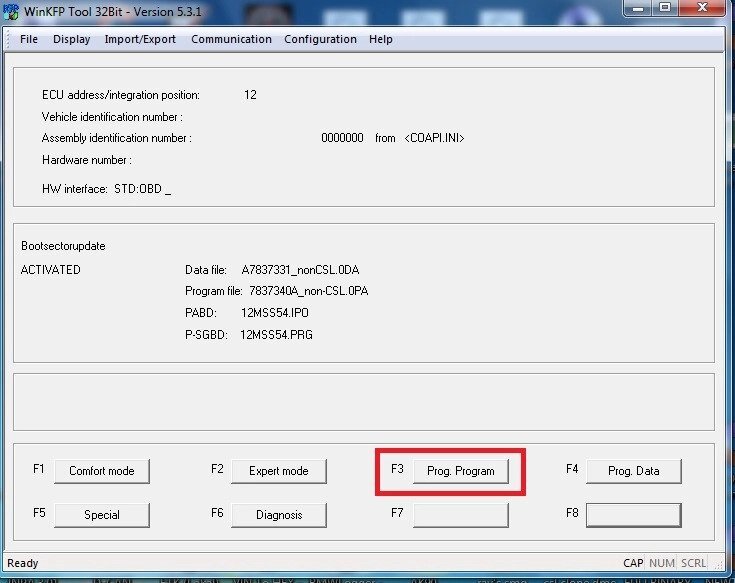The image size is (735, 583).
Task: Maximize the WinKFP window
Action: [664, 9]
